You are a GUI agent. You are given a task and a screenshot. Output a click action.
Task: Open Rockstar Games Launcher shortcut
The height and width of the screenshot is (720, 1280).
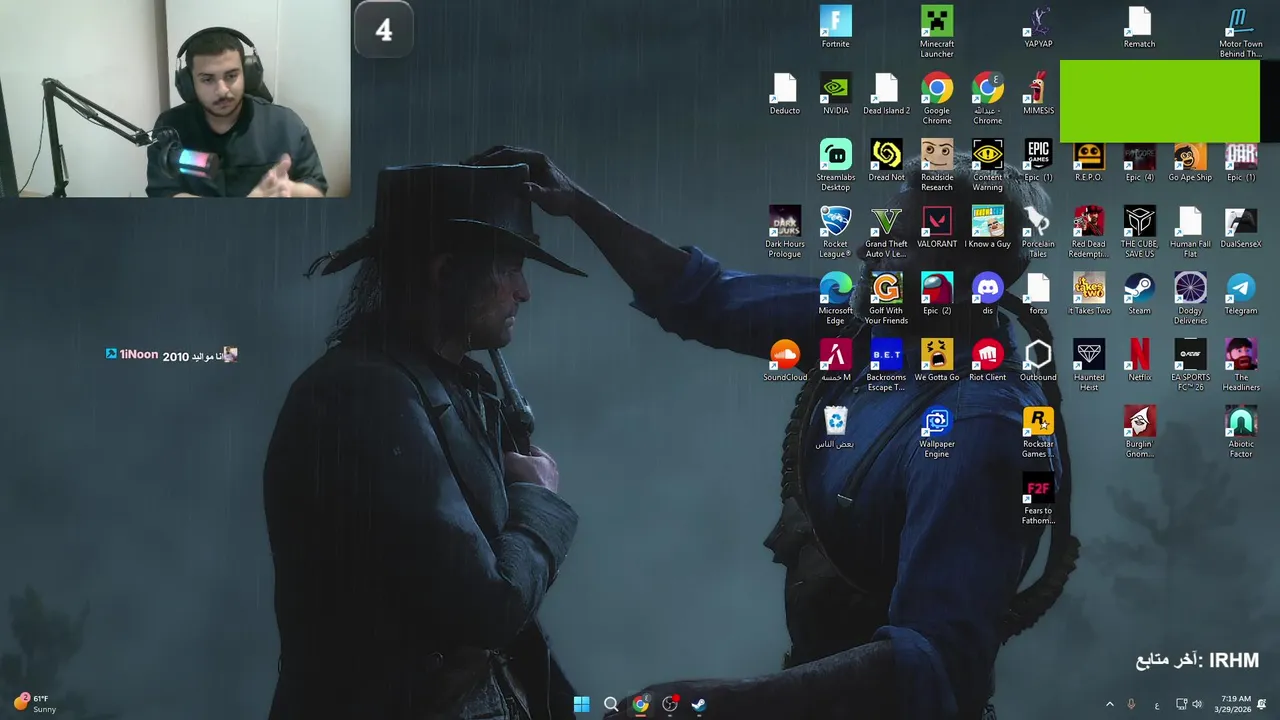point(1038,433)
